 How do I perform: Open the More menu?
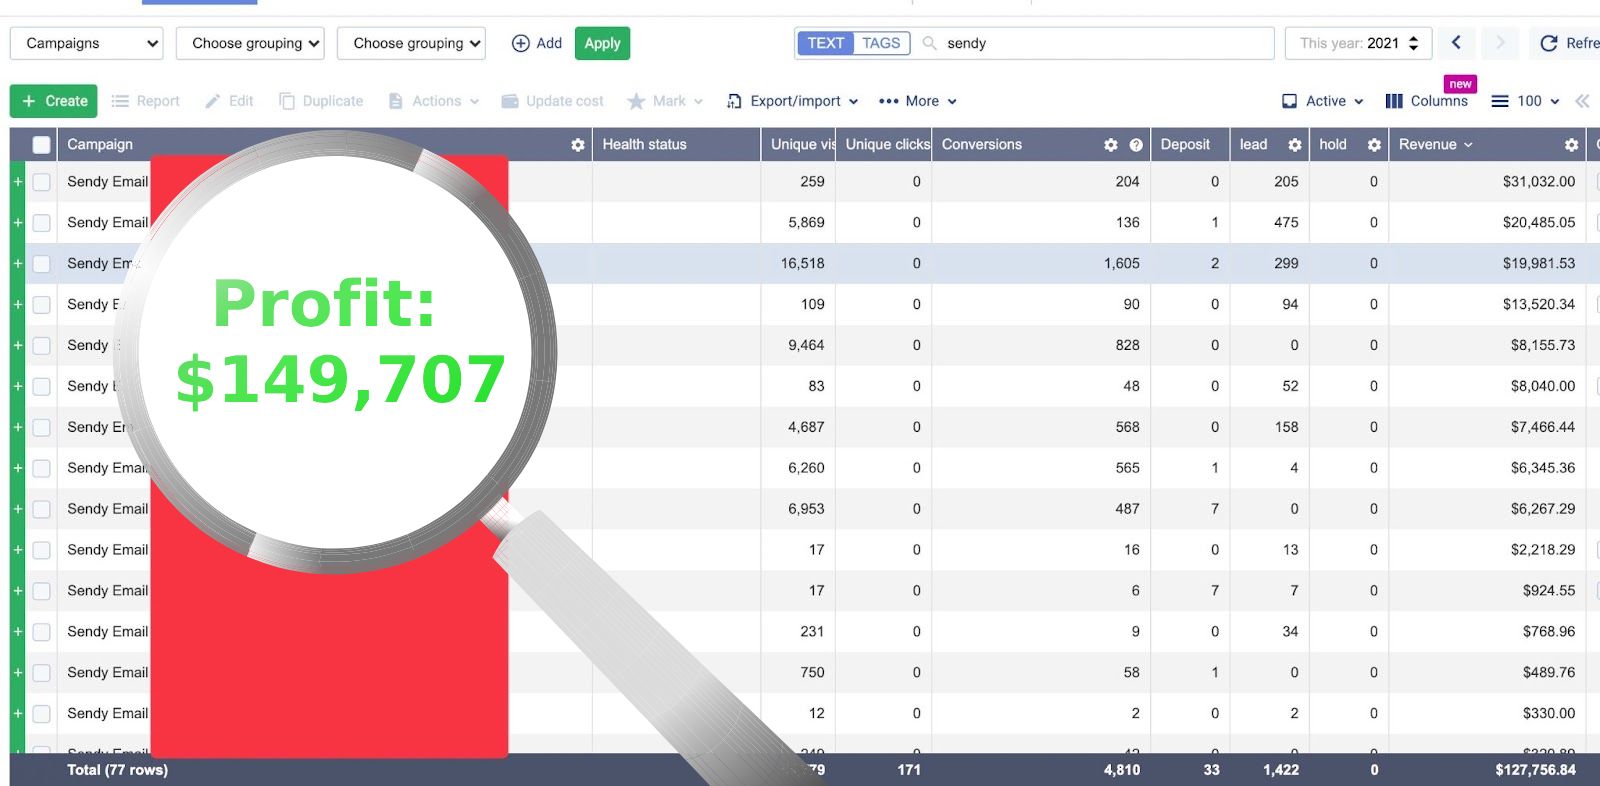tap(918, 101)
